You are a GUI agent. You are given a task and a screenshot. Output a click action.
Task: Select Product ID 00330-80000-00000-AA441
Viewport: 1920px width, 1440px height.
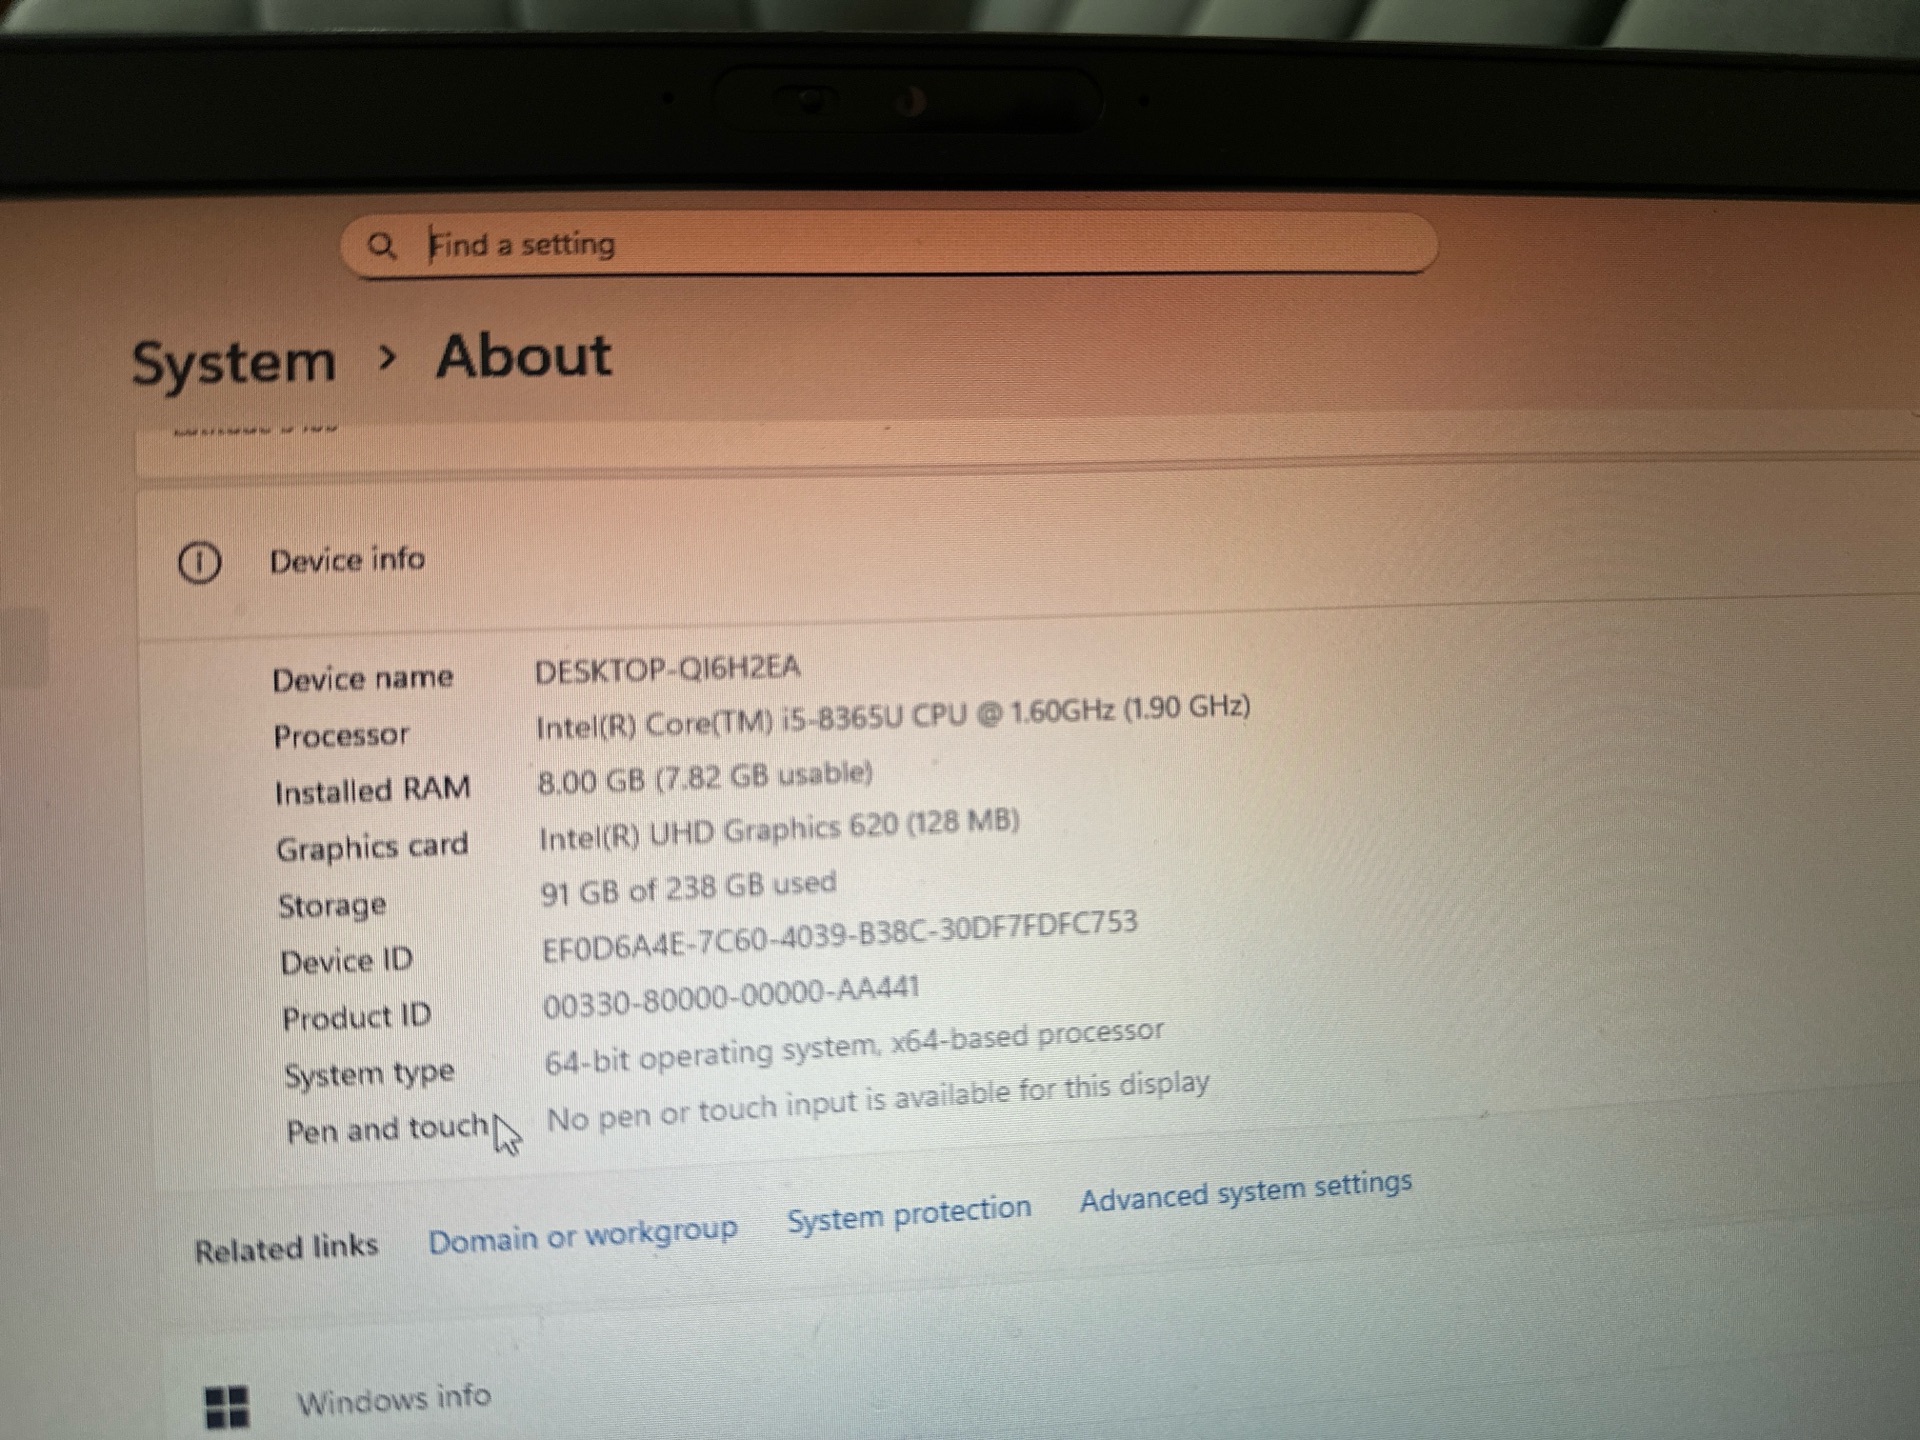(731, 998)
